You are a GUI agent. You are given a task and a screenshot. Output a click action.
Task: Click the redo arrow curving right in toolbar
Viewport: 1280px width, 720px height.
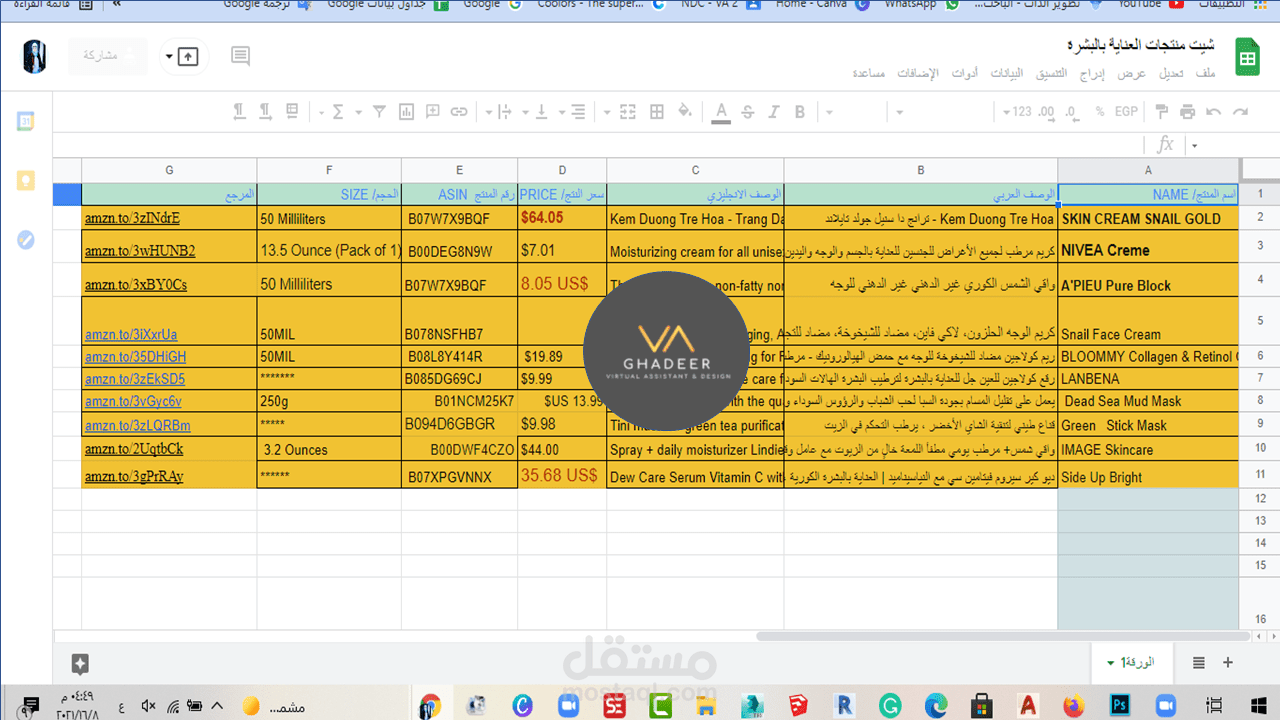click(1240, 112)
